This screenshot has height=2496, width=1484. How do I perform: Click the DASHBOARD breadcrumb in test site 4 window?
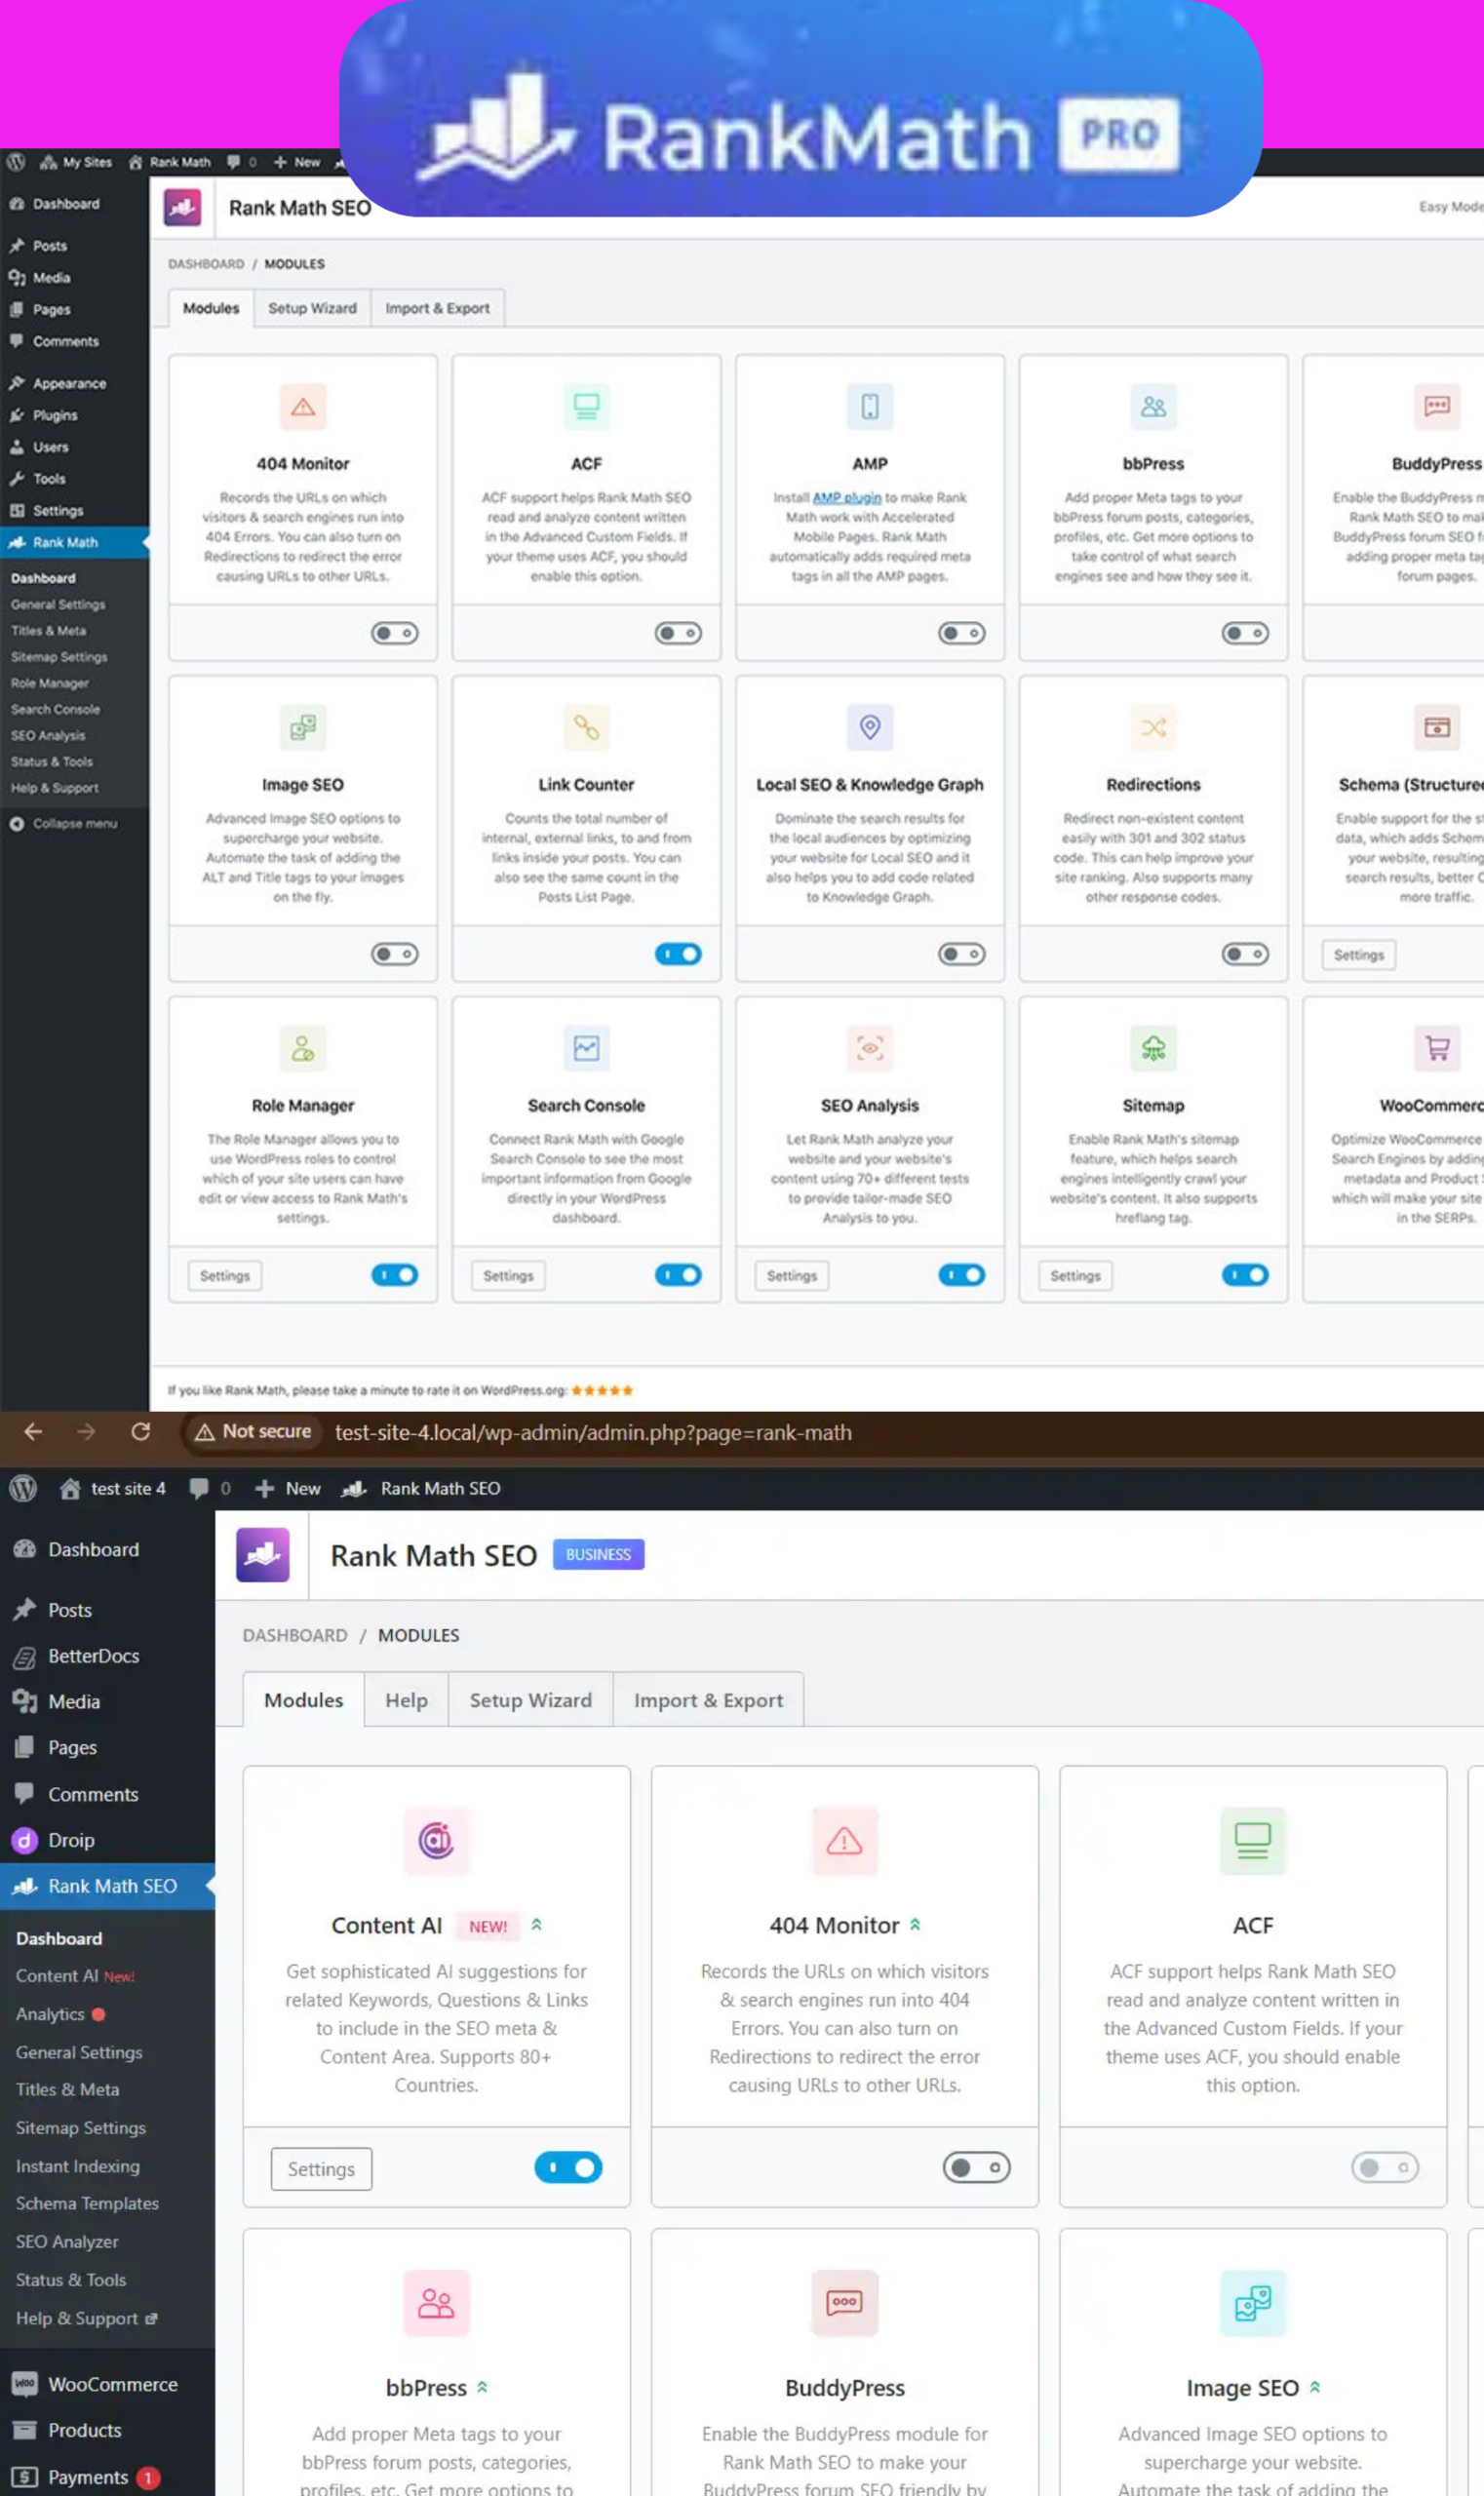coord(295,1635)
